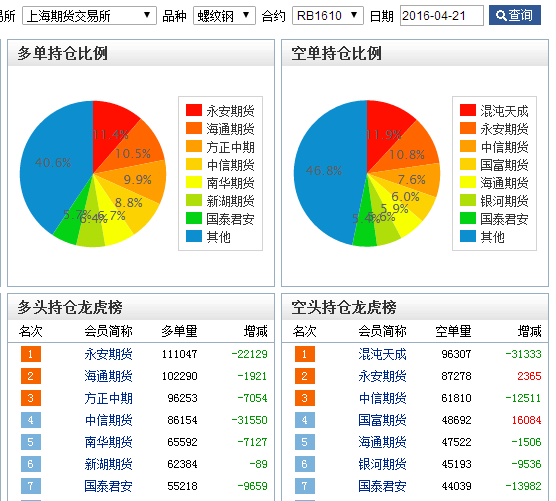The image size is (556, 501).
Task: Open the RB1610 contract dropdown
Action: click(328, 16)
